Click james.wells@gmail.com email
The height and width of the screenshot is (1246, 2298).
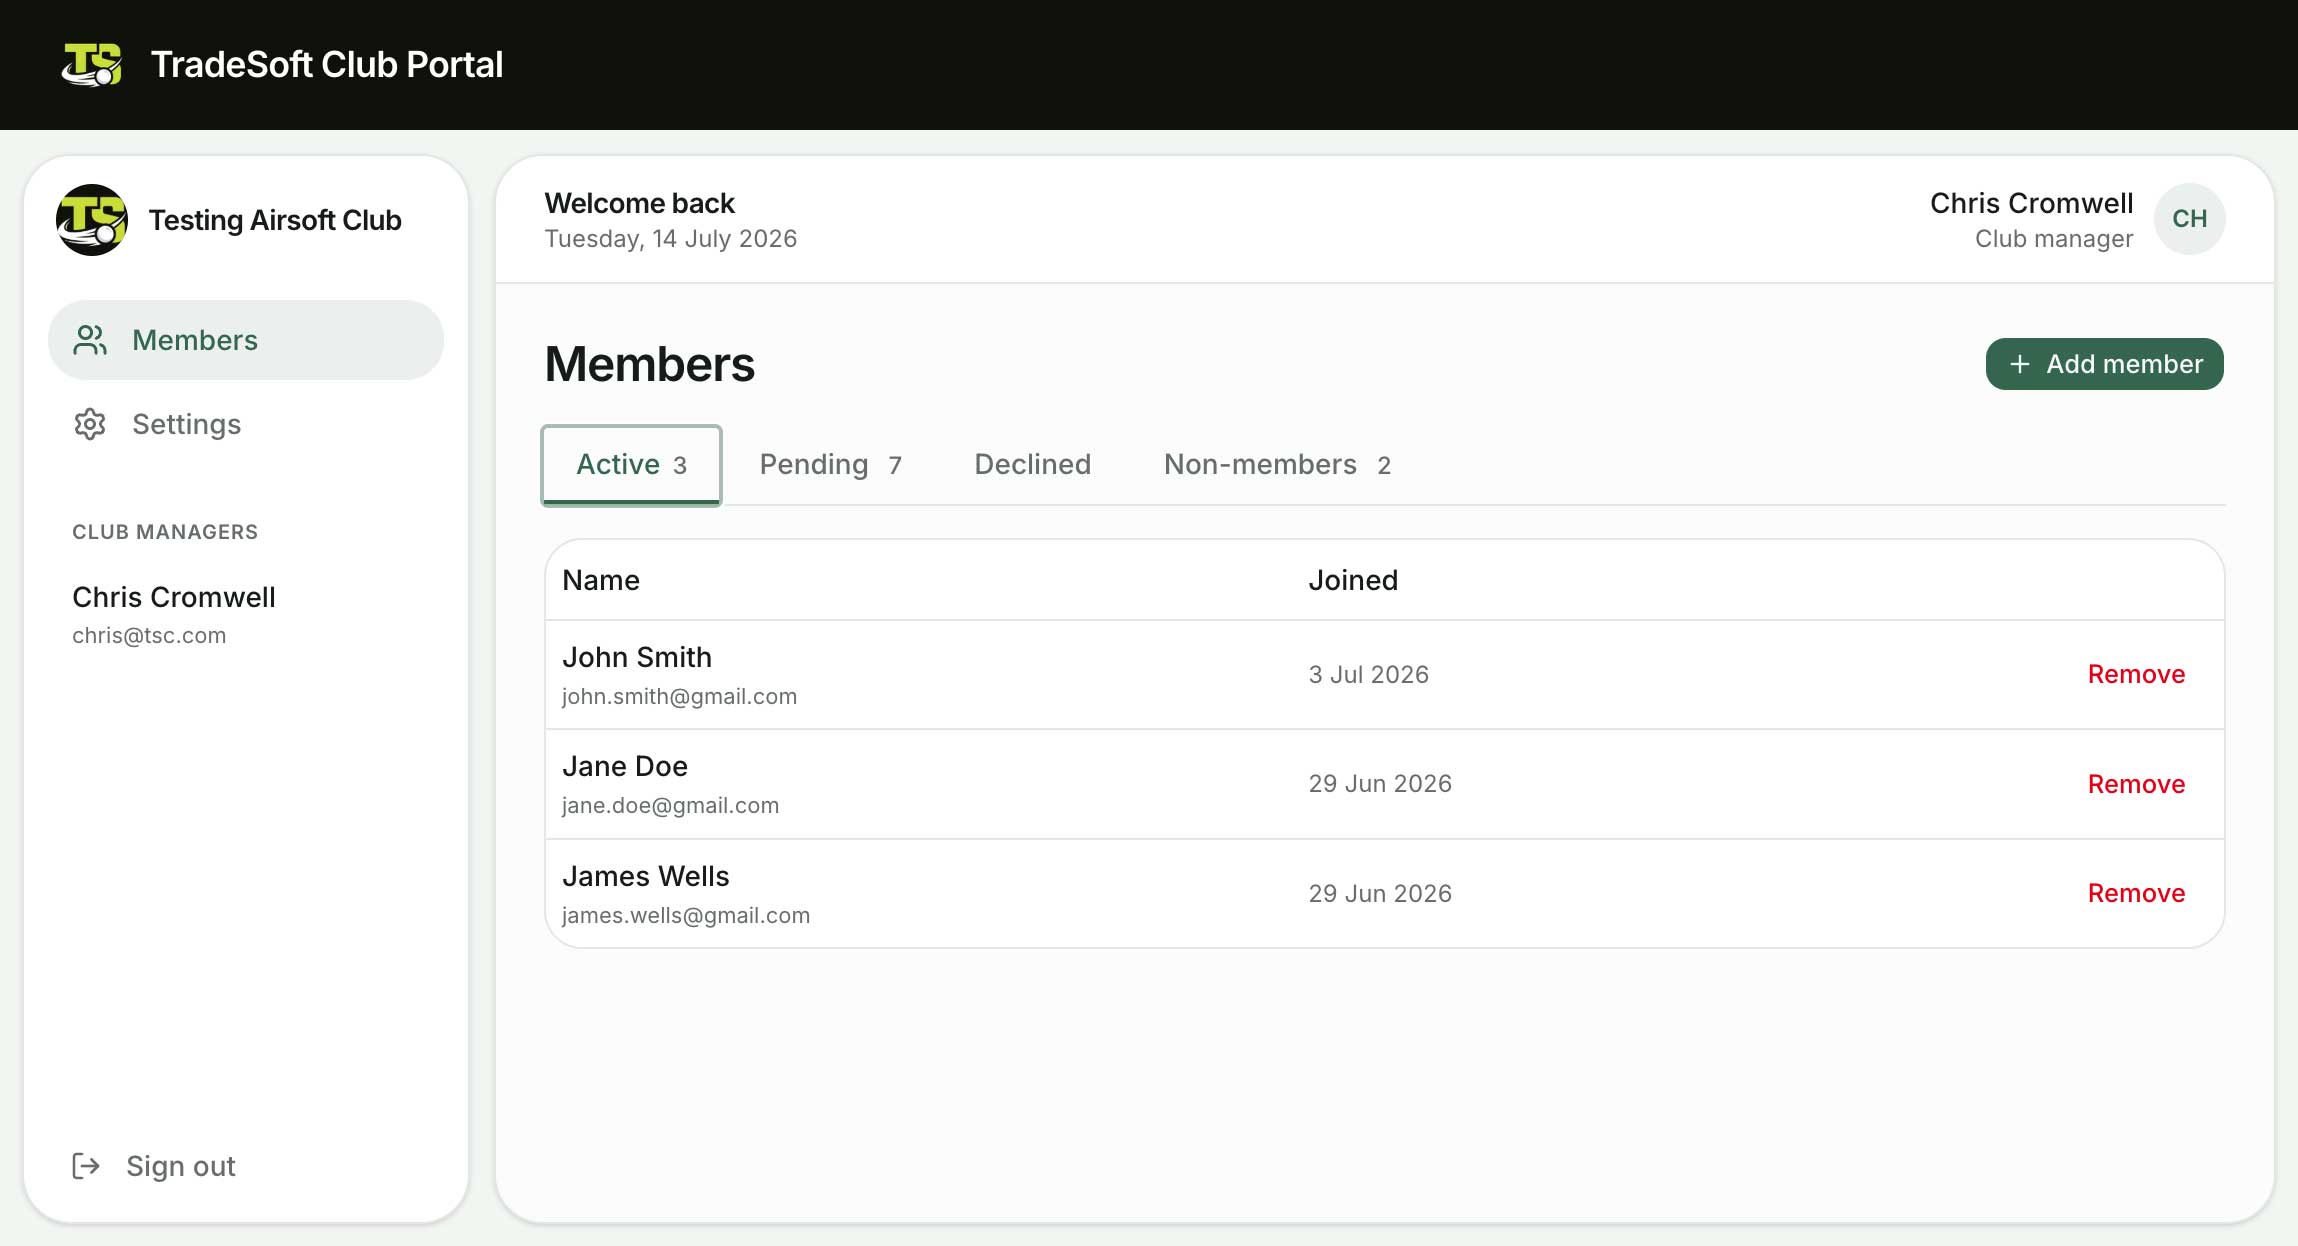[x=685, y=916]
